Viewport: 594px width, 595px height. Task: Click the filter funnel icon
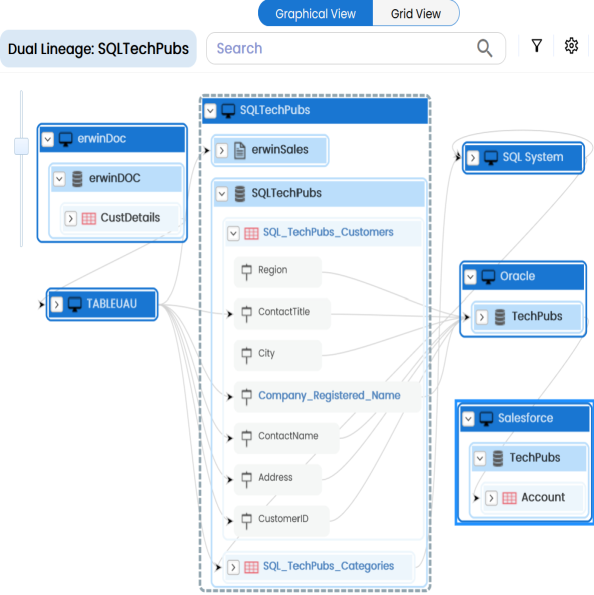(536, 46)
